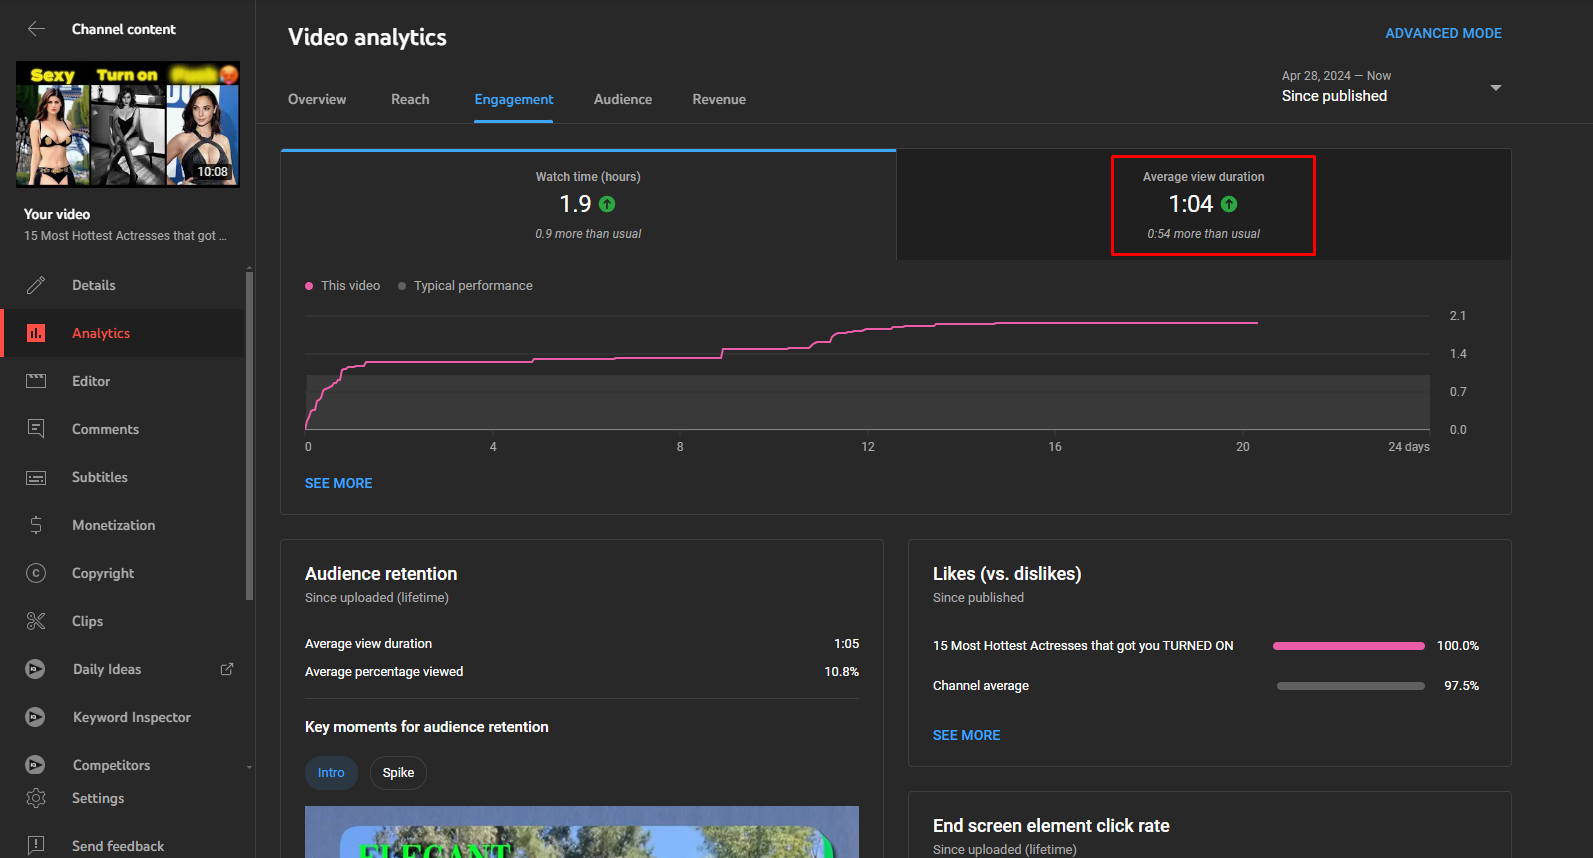The image size is (1593, 858).
Task: Click the Likes (vs. dislikes) heading
Action: (1007, 574)
